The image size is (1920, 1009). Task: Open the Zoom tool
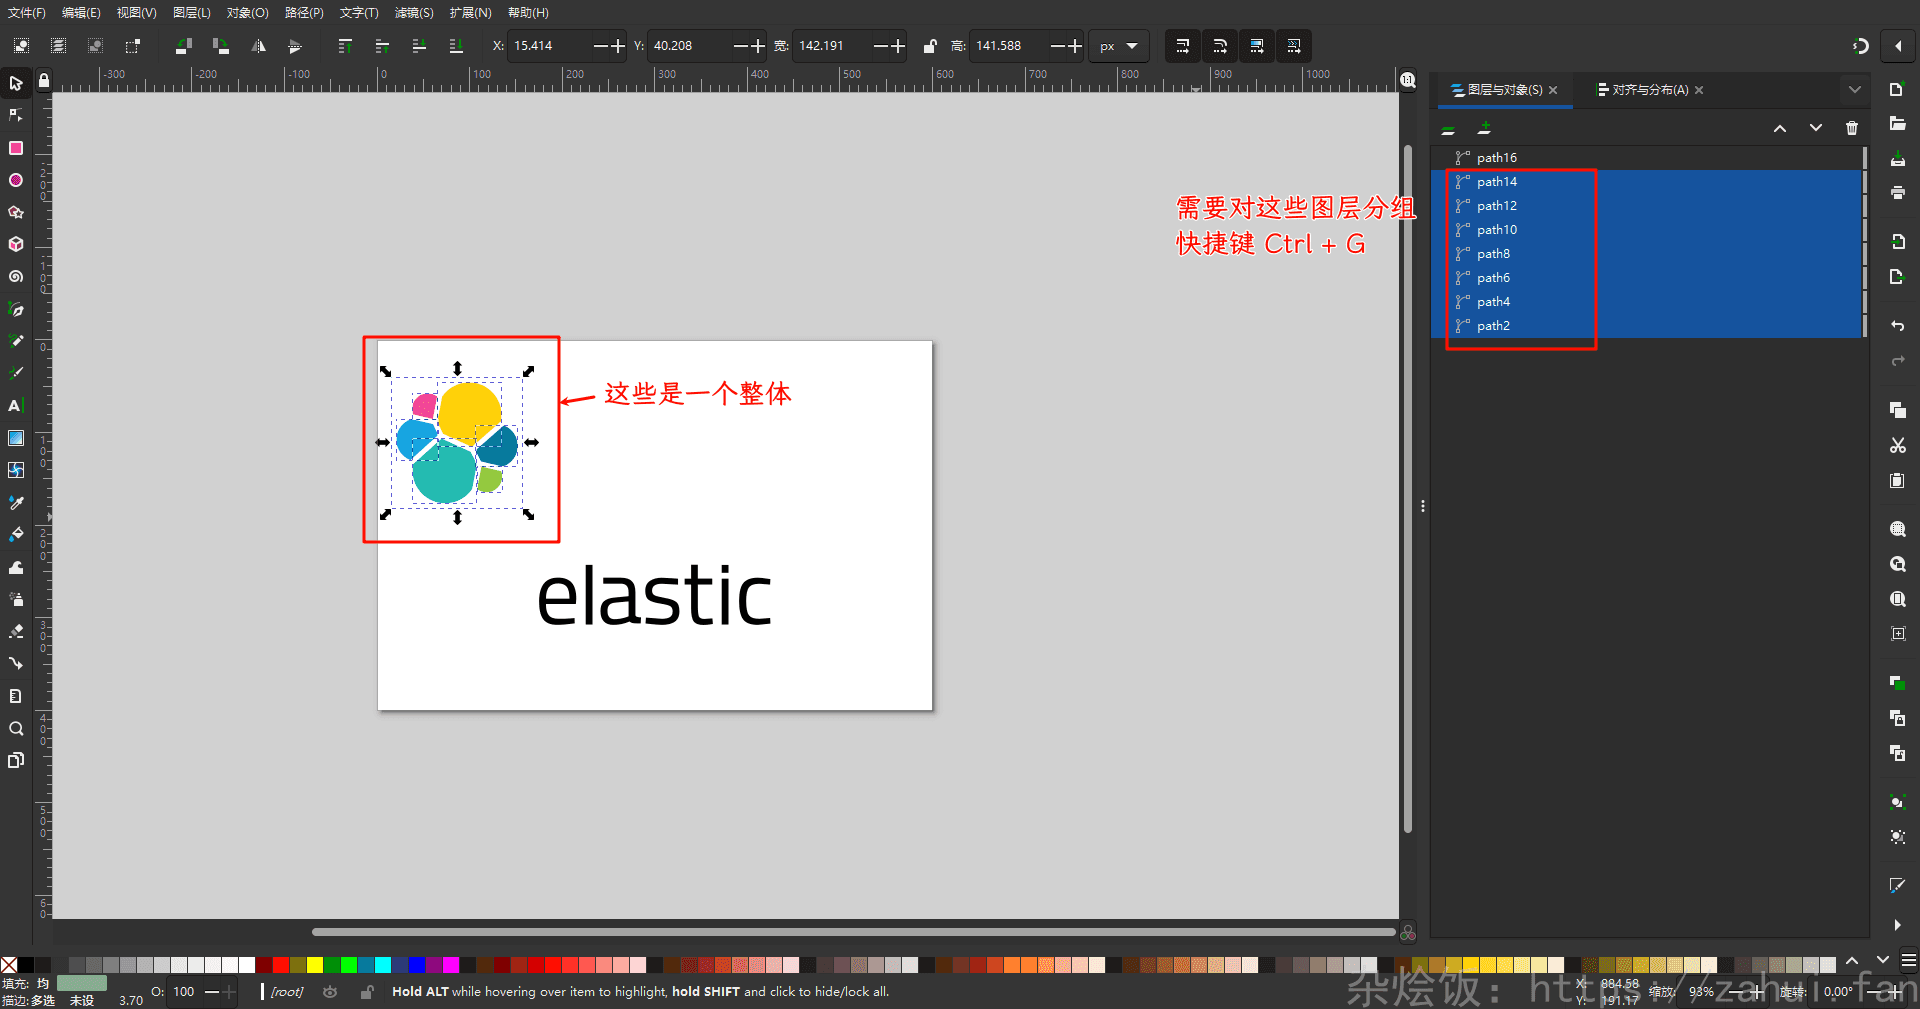[16, 730]
